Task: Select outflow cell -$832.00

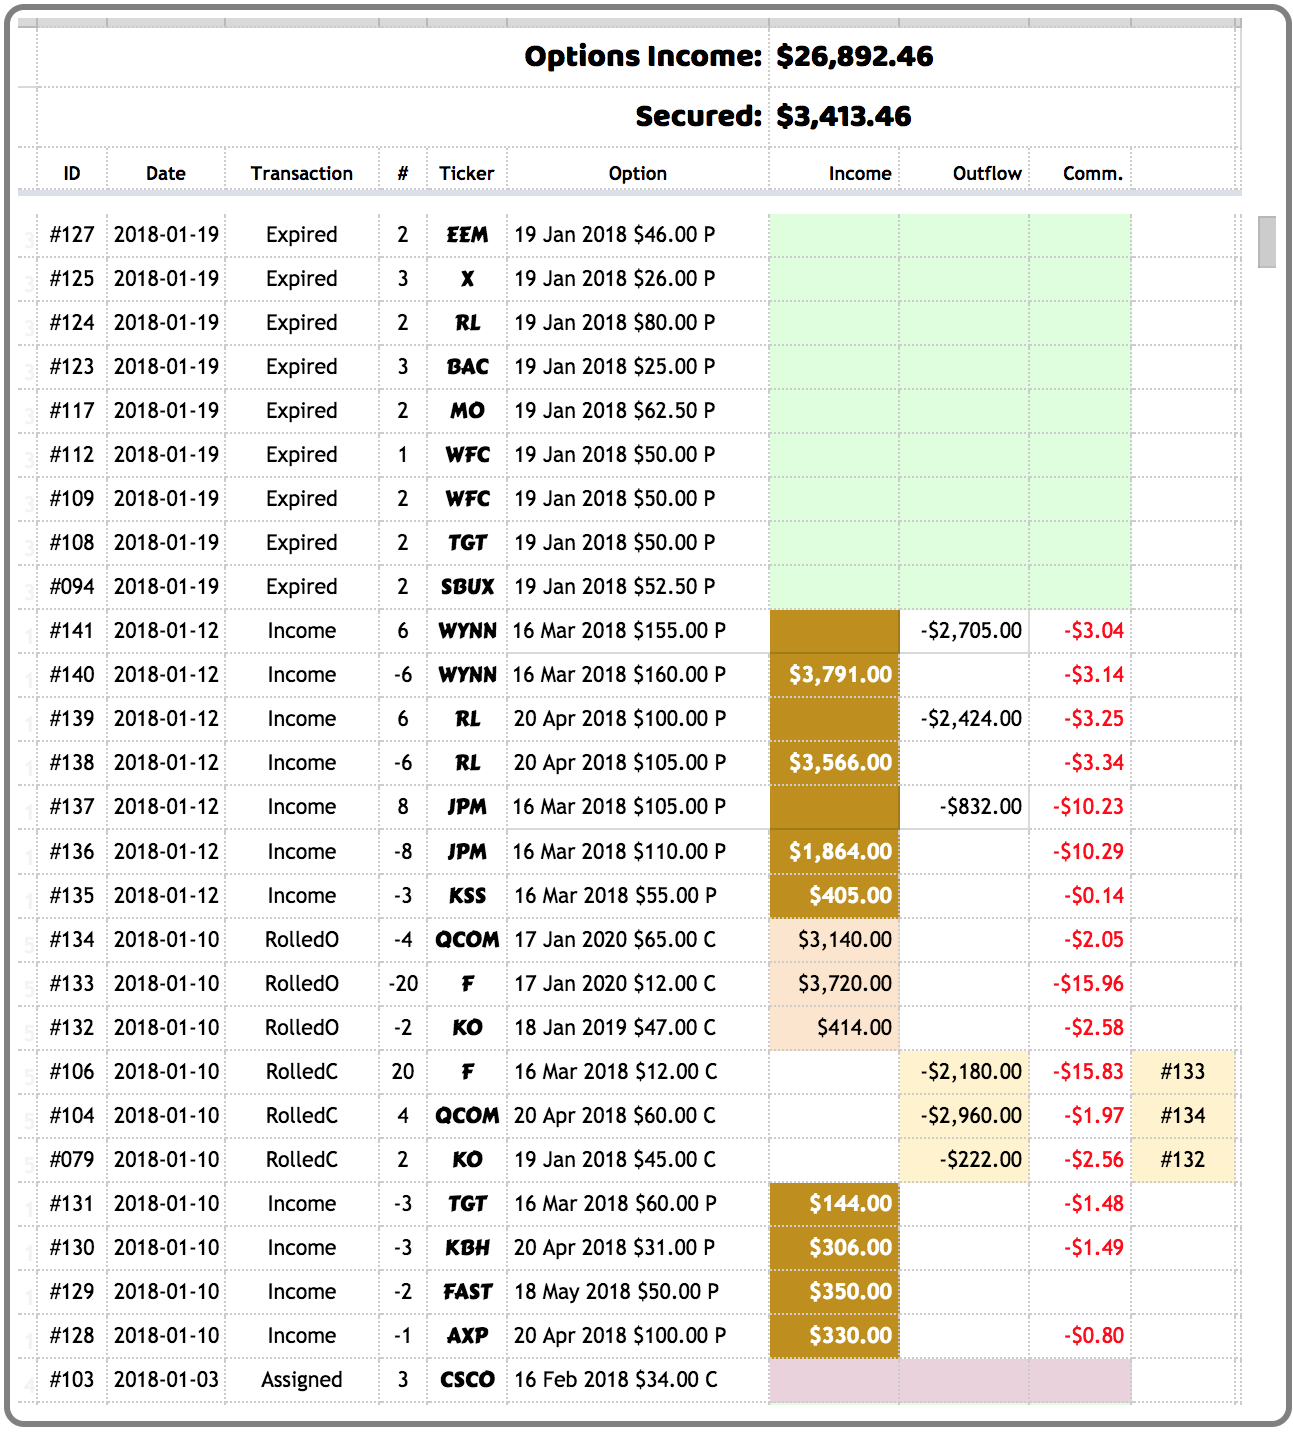Action: click(x=965, y=807)
